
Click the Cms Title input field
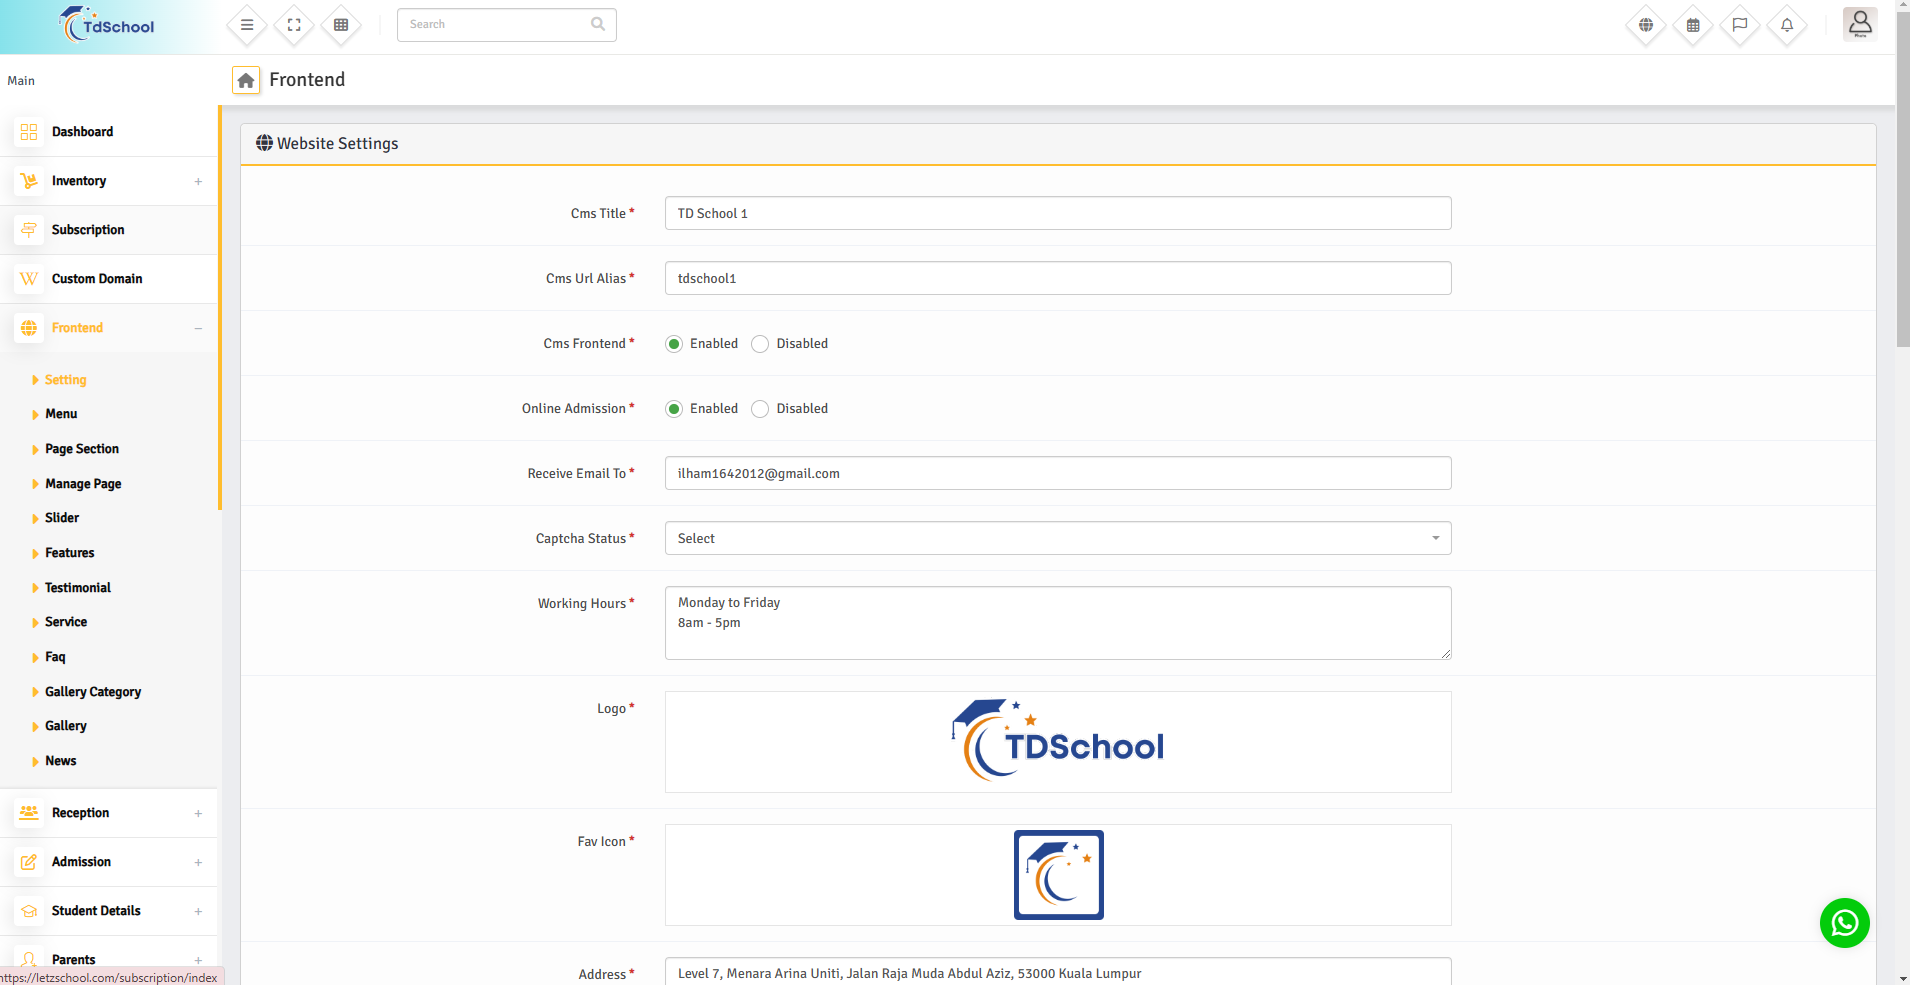coord(1057,213)
